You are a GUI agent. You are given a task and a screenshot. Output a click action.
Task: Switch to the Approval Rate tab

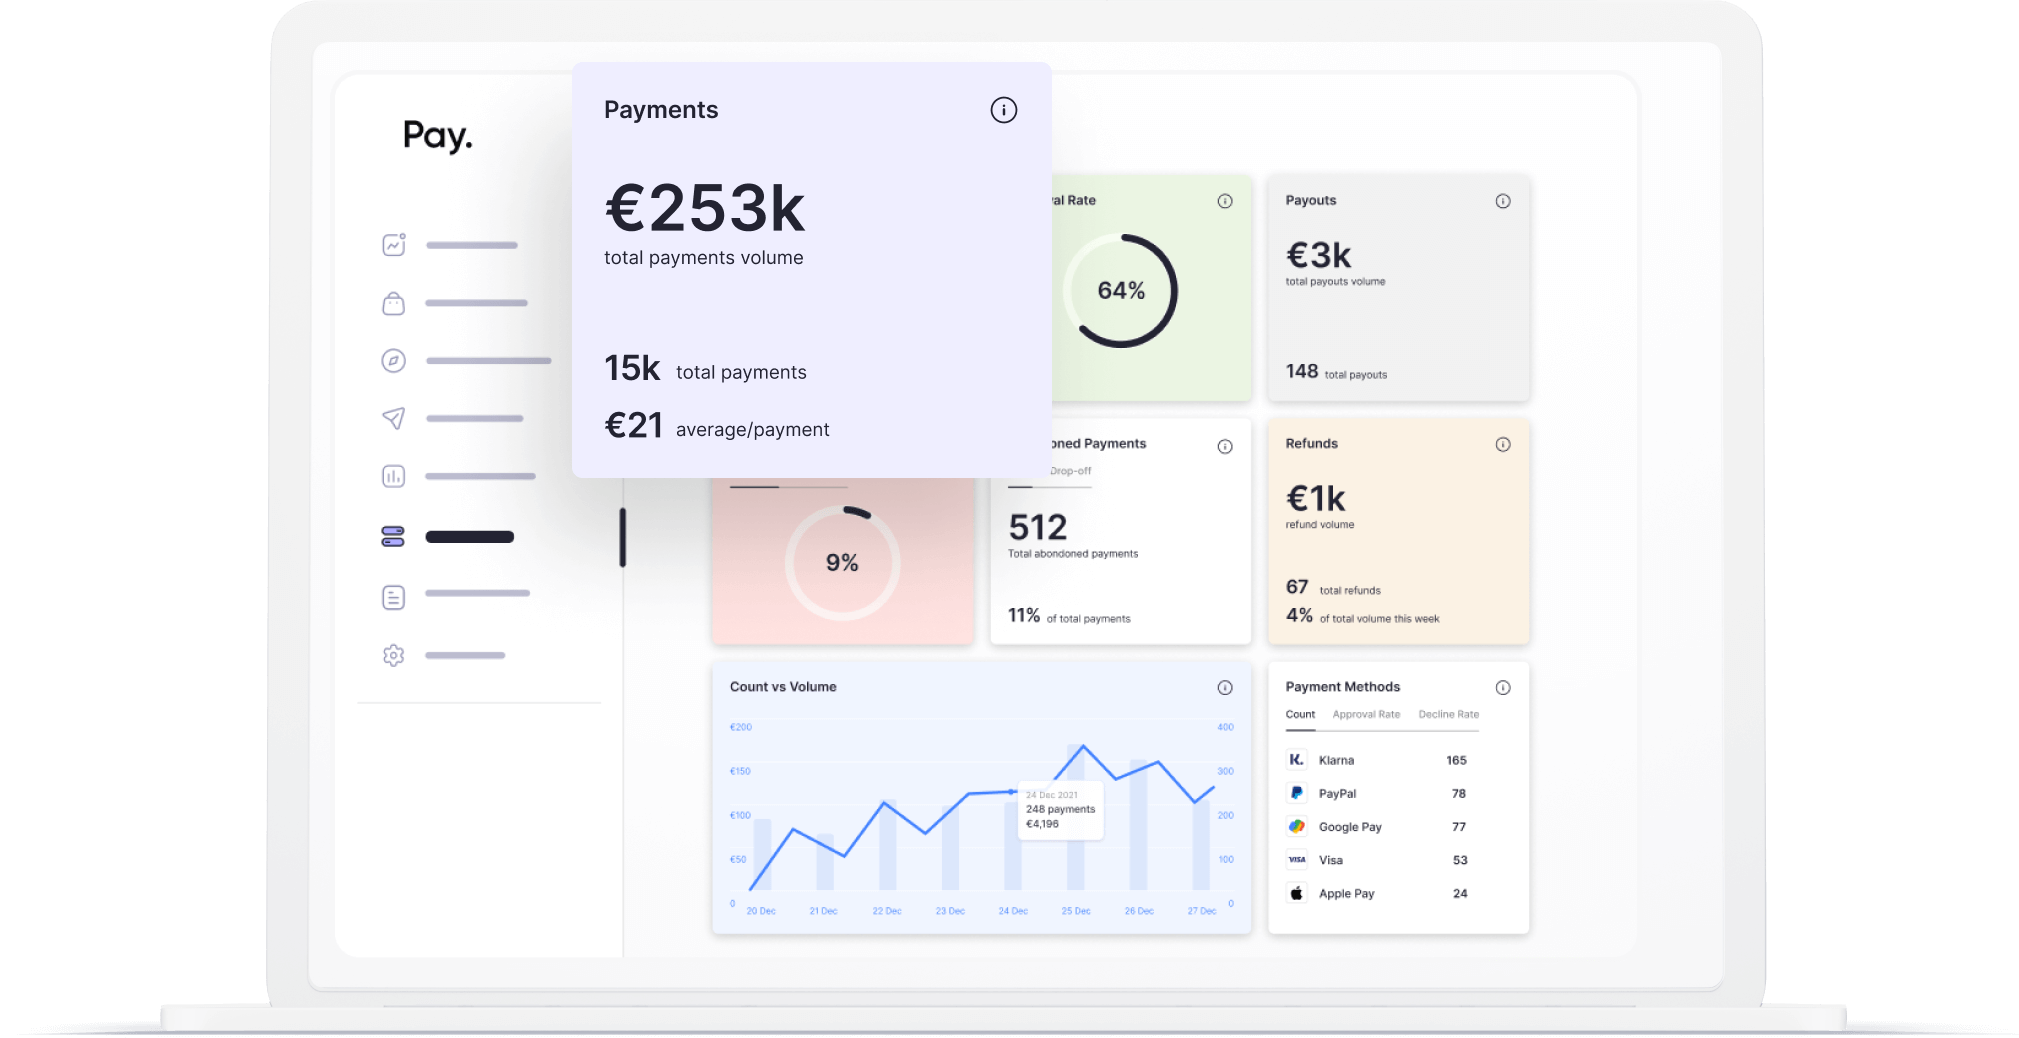pos(1366,714)
